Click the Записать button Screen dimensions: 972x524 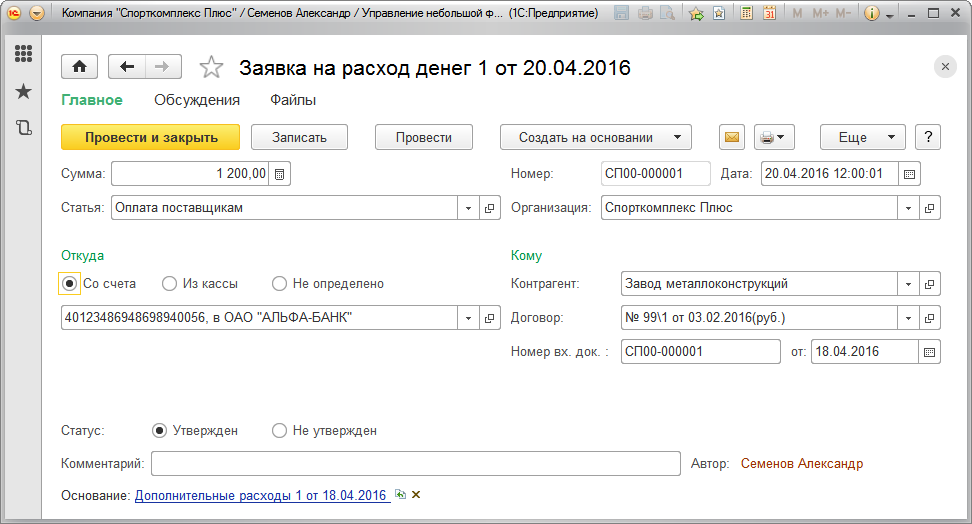coord(299,137)
